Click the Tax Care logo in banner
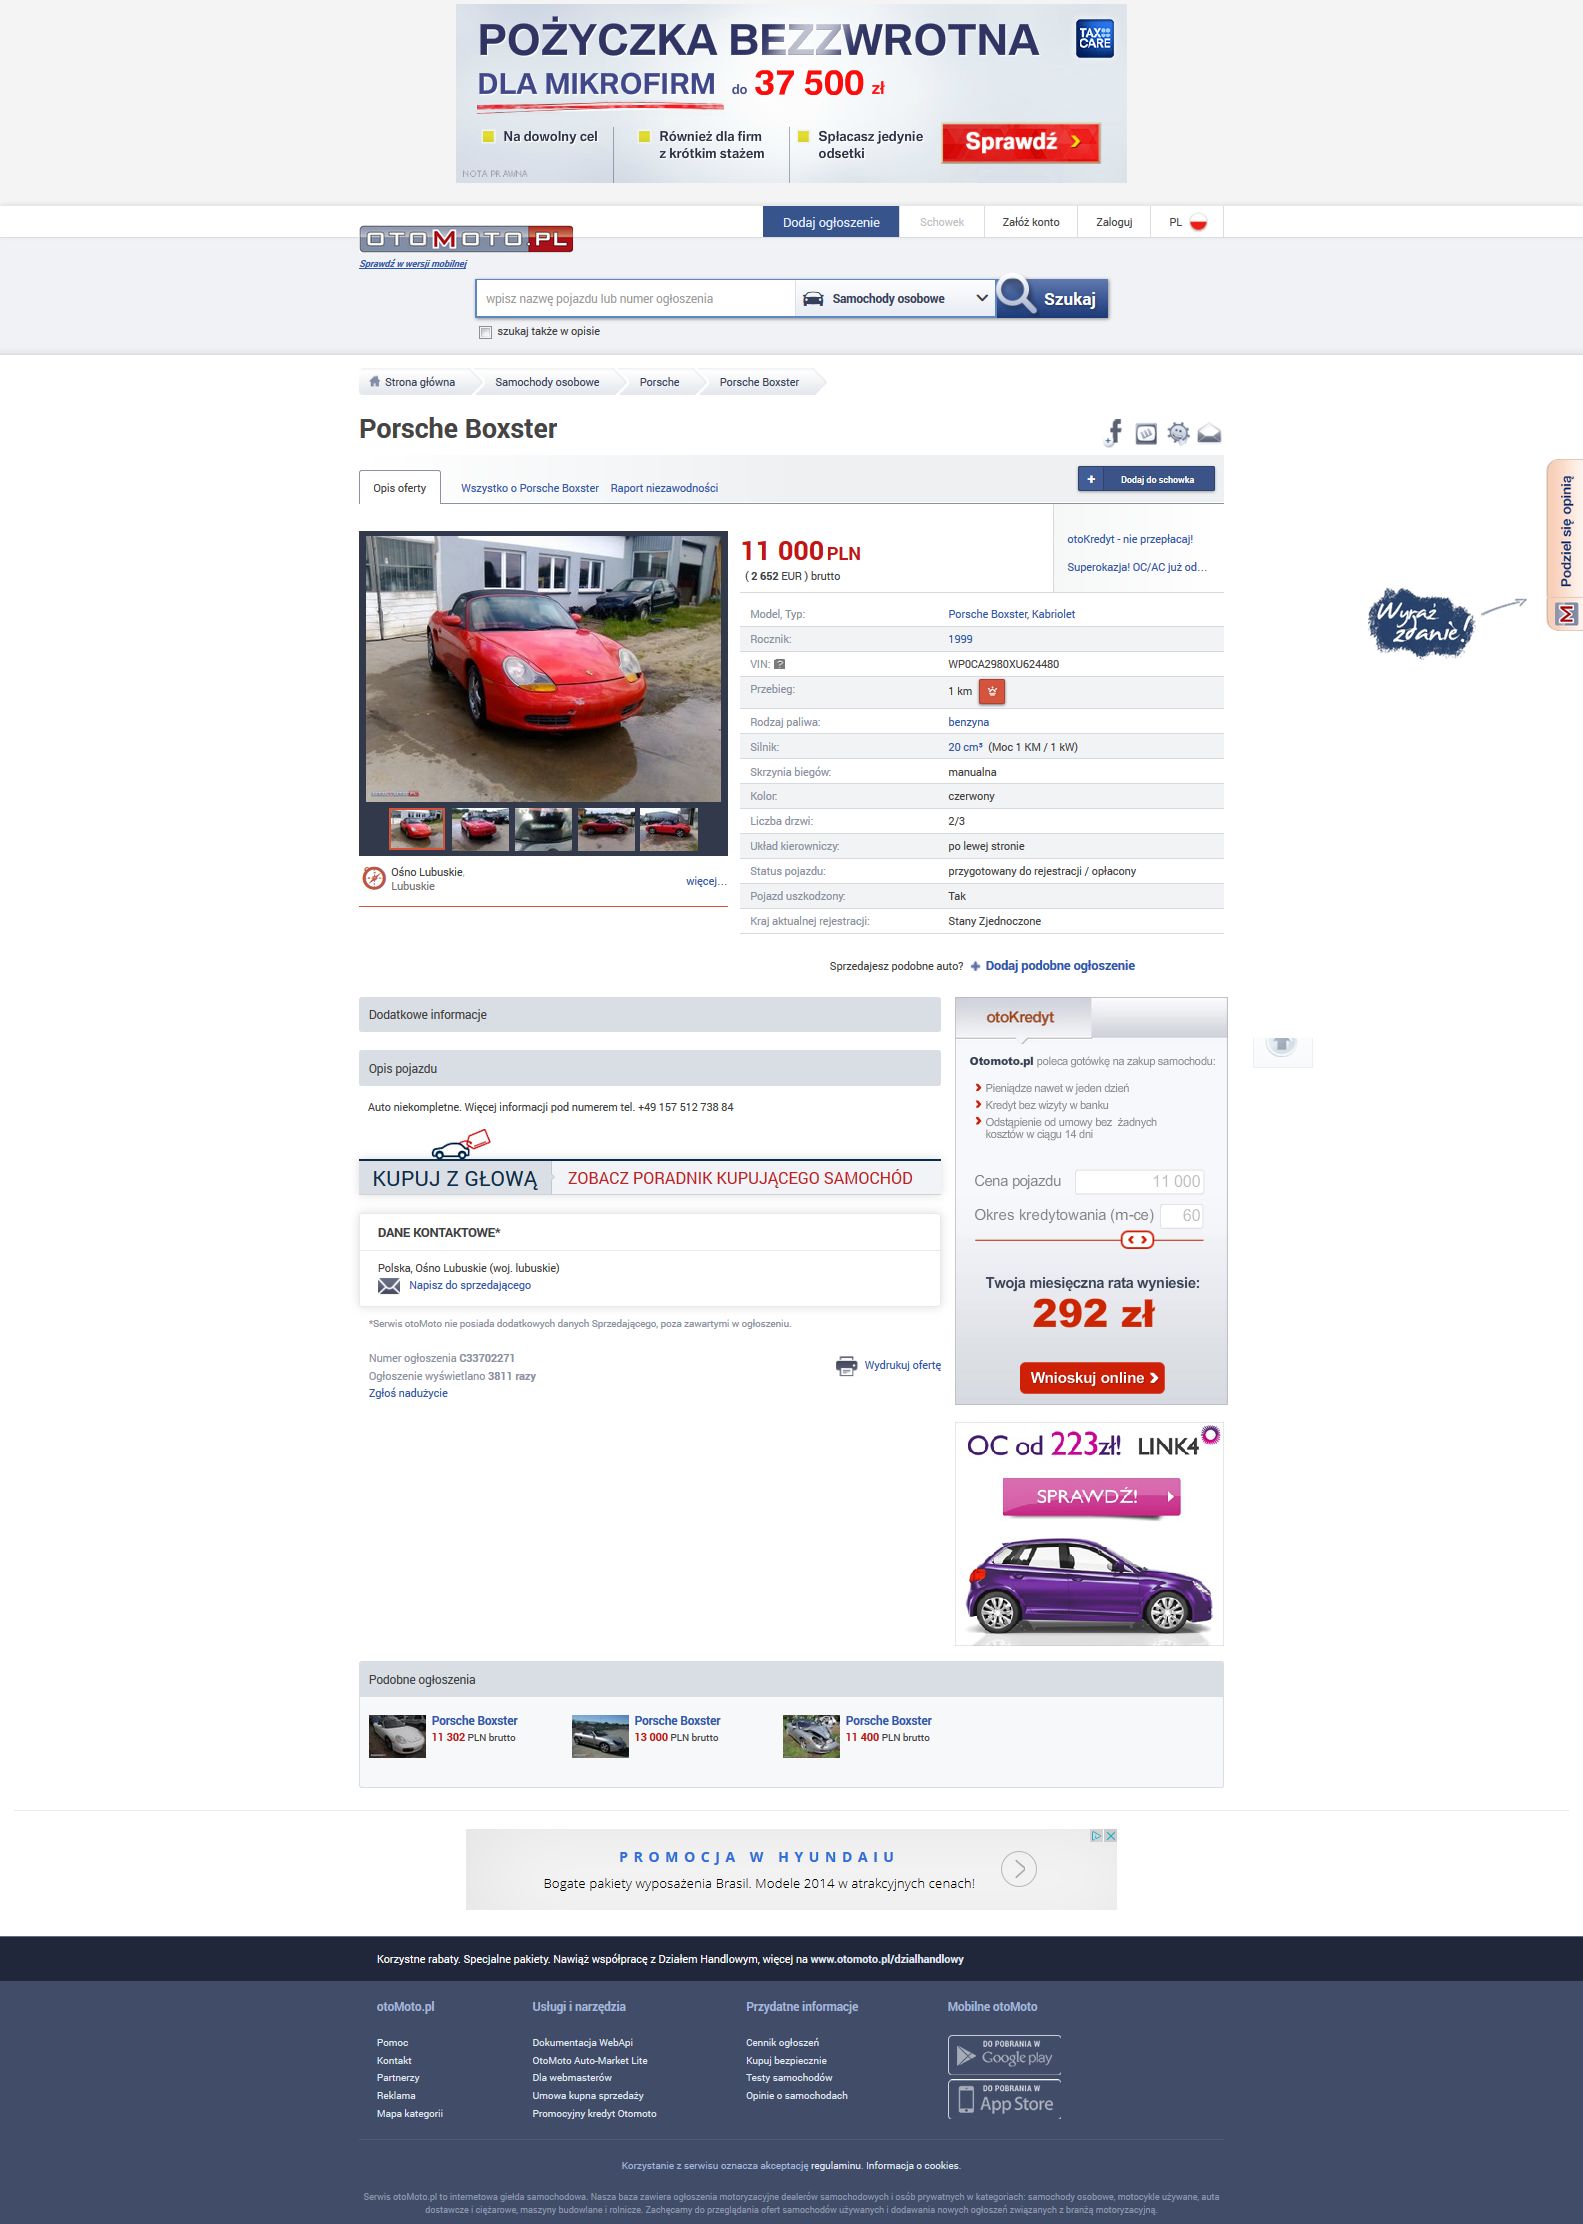 [1095, 39]
